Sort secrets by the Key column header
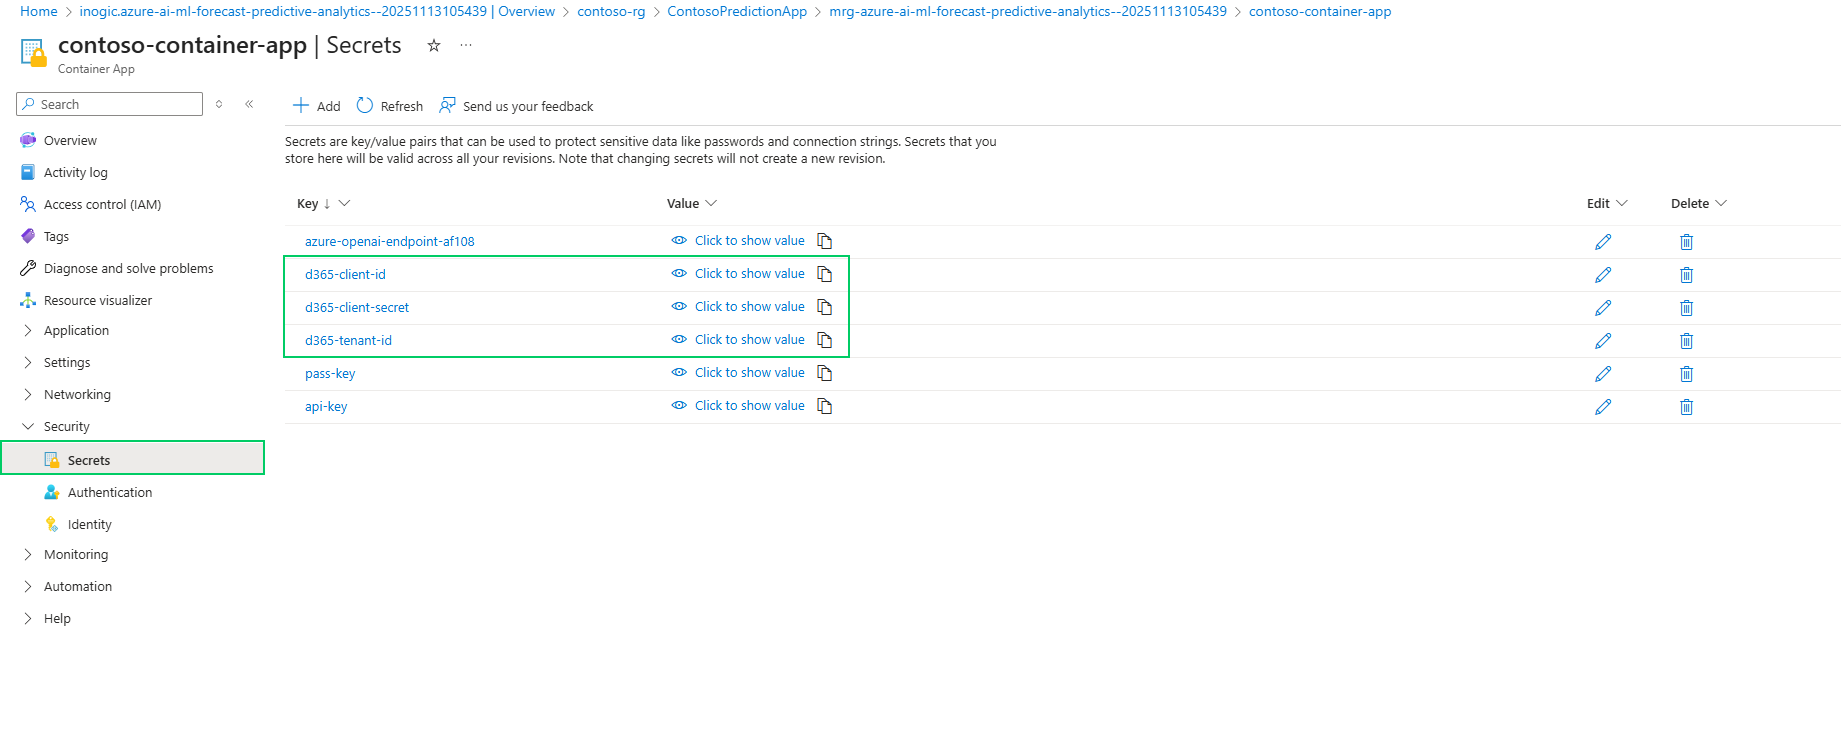The width and height of the screenshot is (1841, 752). pyautogui.click(x=308, y=204)
